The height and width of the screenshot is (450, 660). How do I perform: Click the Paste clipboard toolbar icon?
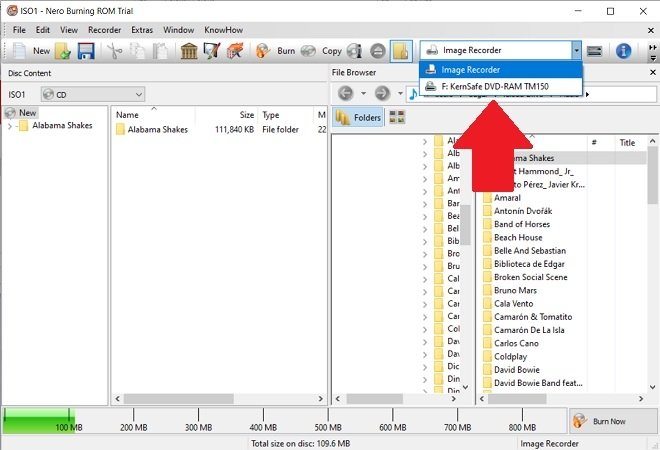[160, 51]
